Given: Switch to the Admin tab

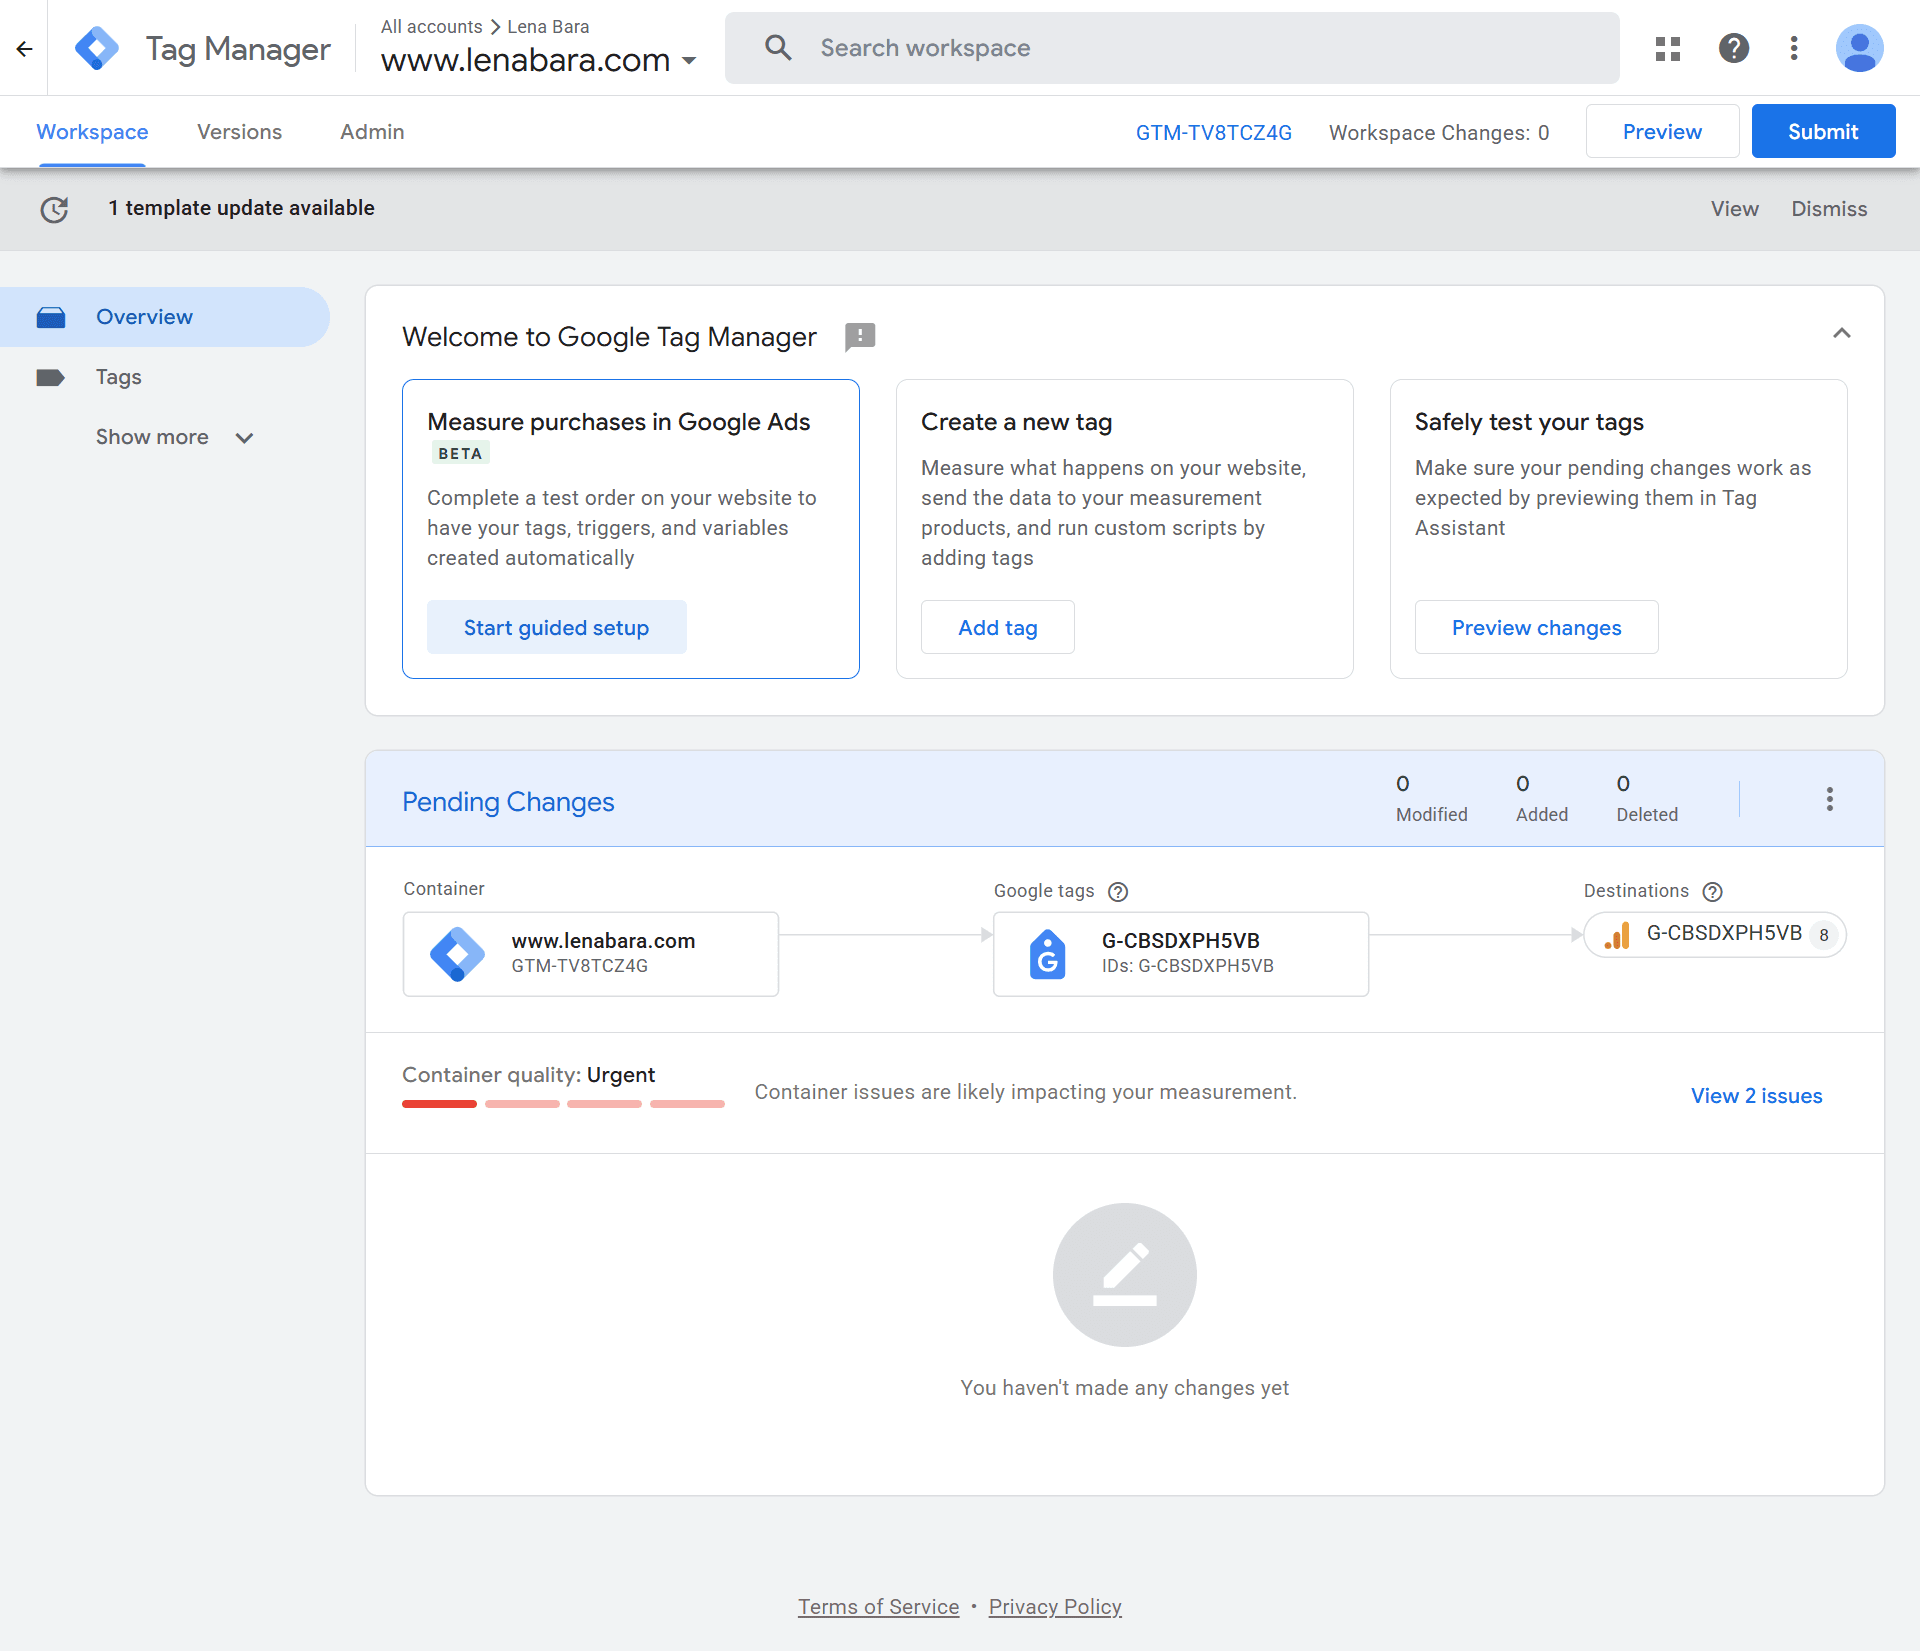Looking at the screenshot, I should click(372, 132).
